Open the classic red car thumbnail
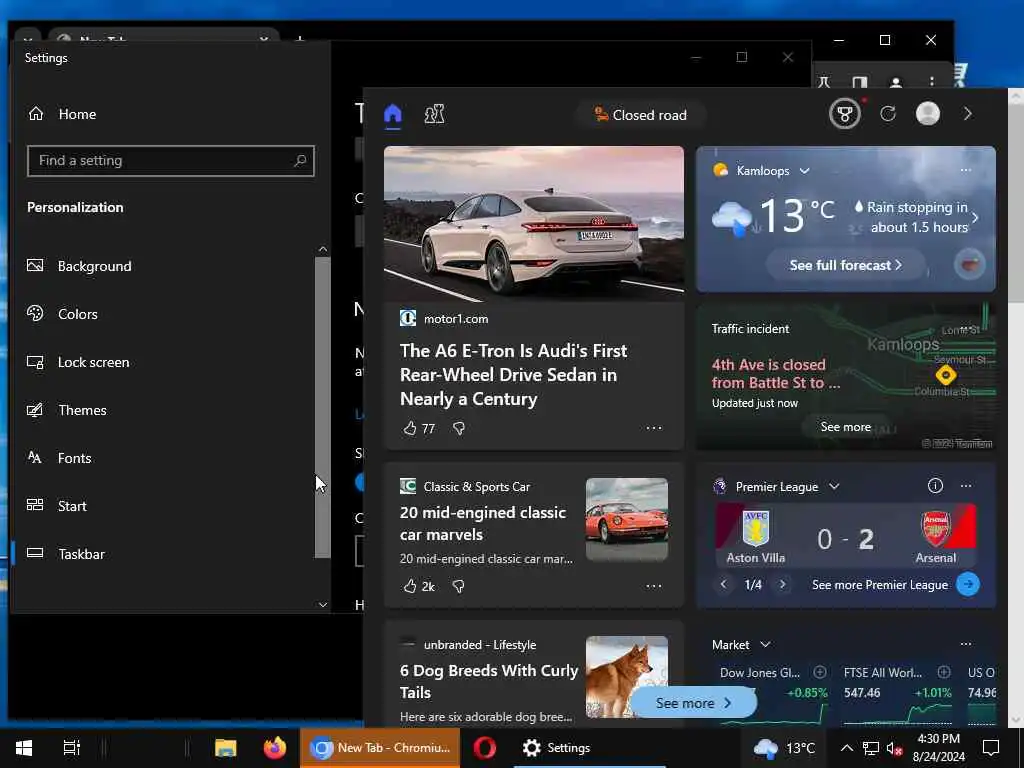 point(626,519)
